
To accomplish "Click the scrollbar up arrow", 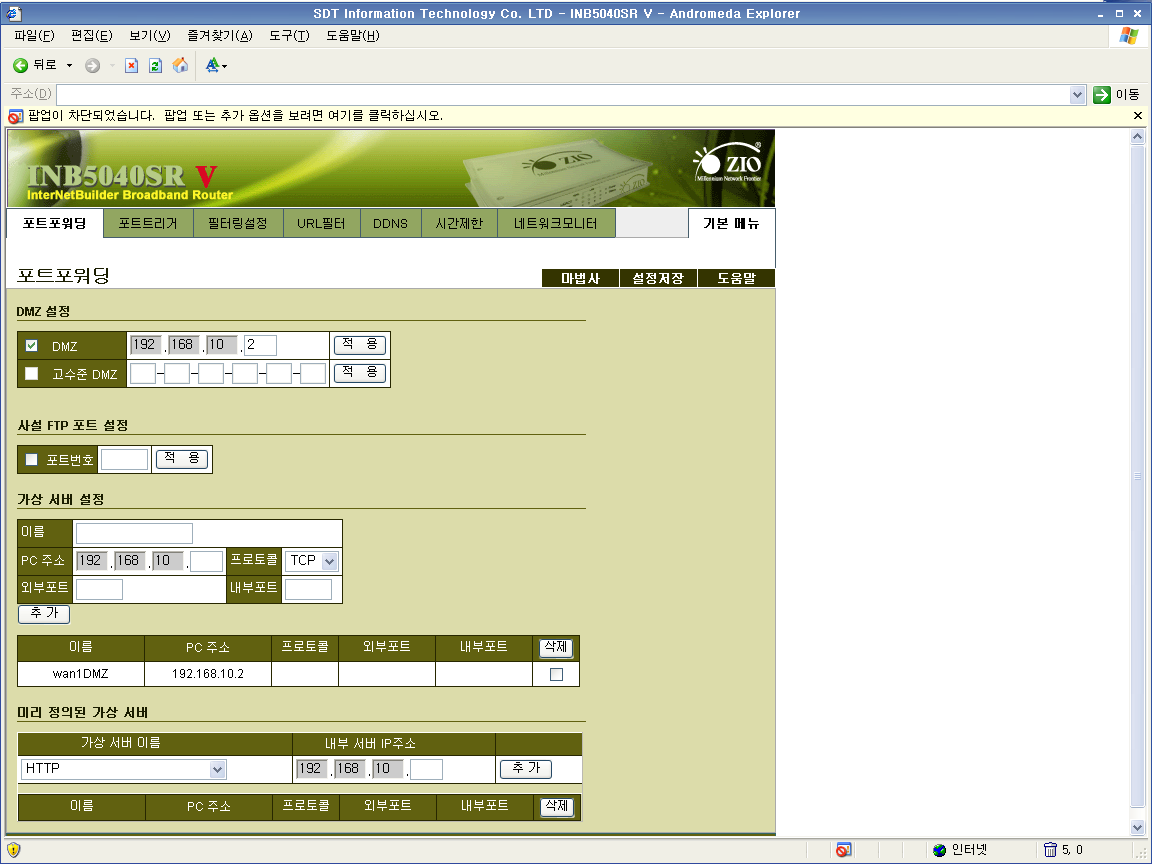I will click(1137, 137).
